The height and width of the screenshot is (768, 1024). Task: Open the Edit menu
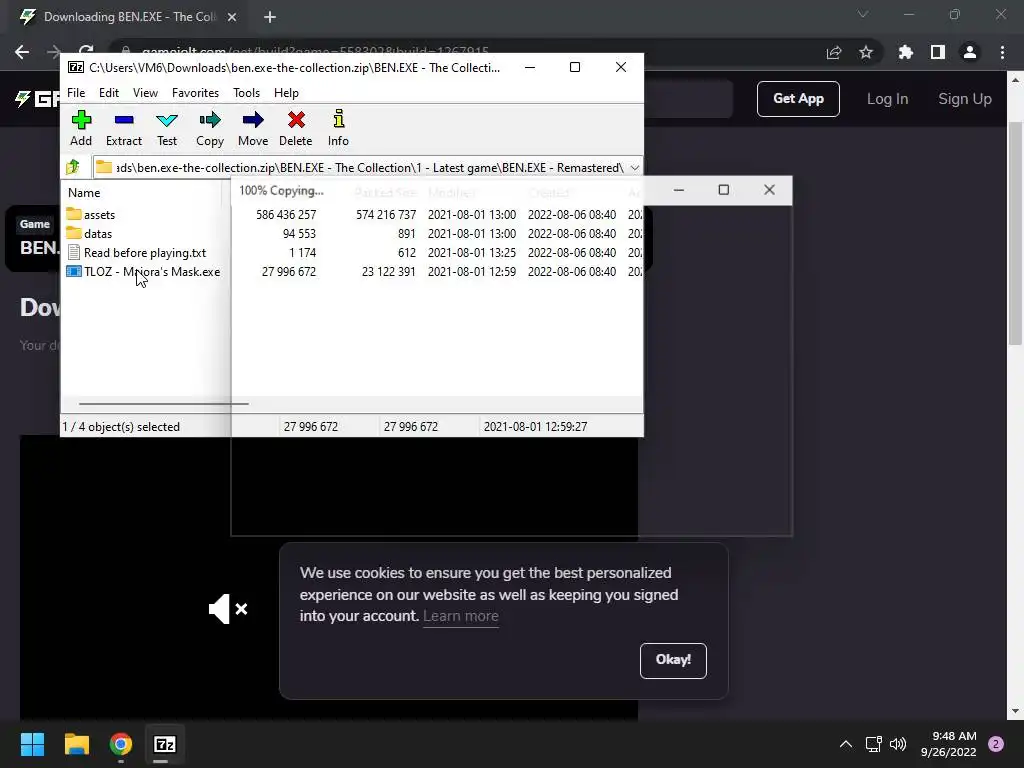pos(108,93)
